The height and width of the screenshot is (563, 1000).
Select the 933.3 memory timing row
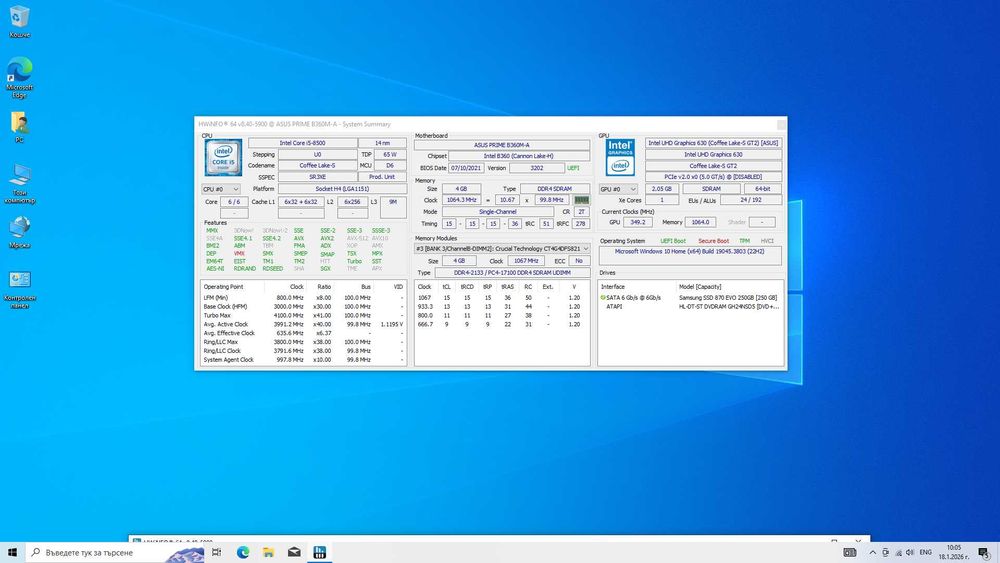[501, 307]
